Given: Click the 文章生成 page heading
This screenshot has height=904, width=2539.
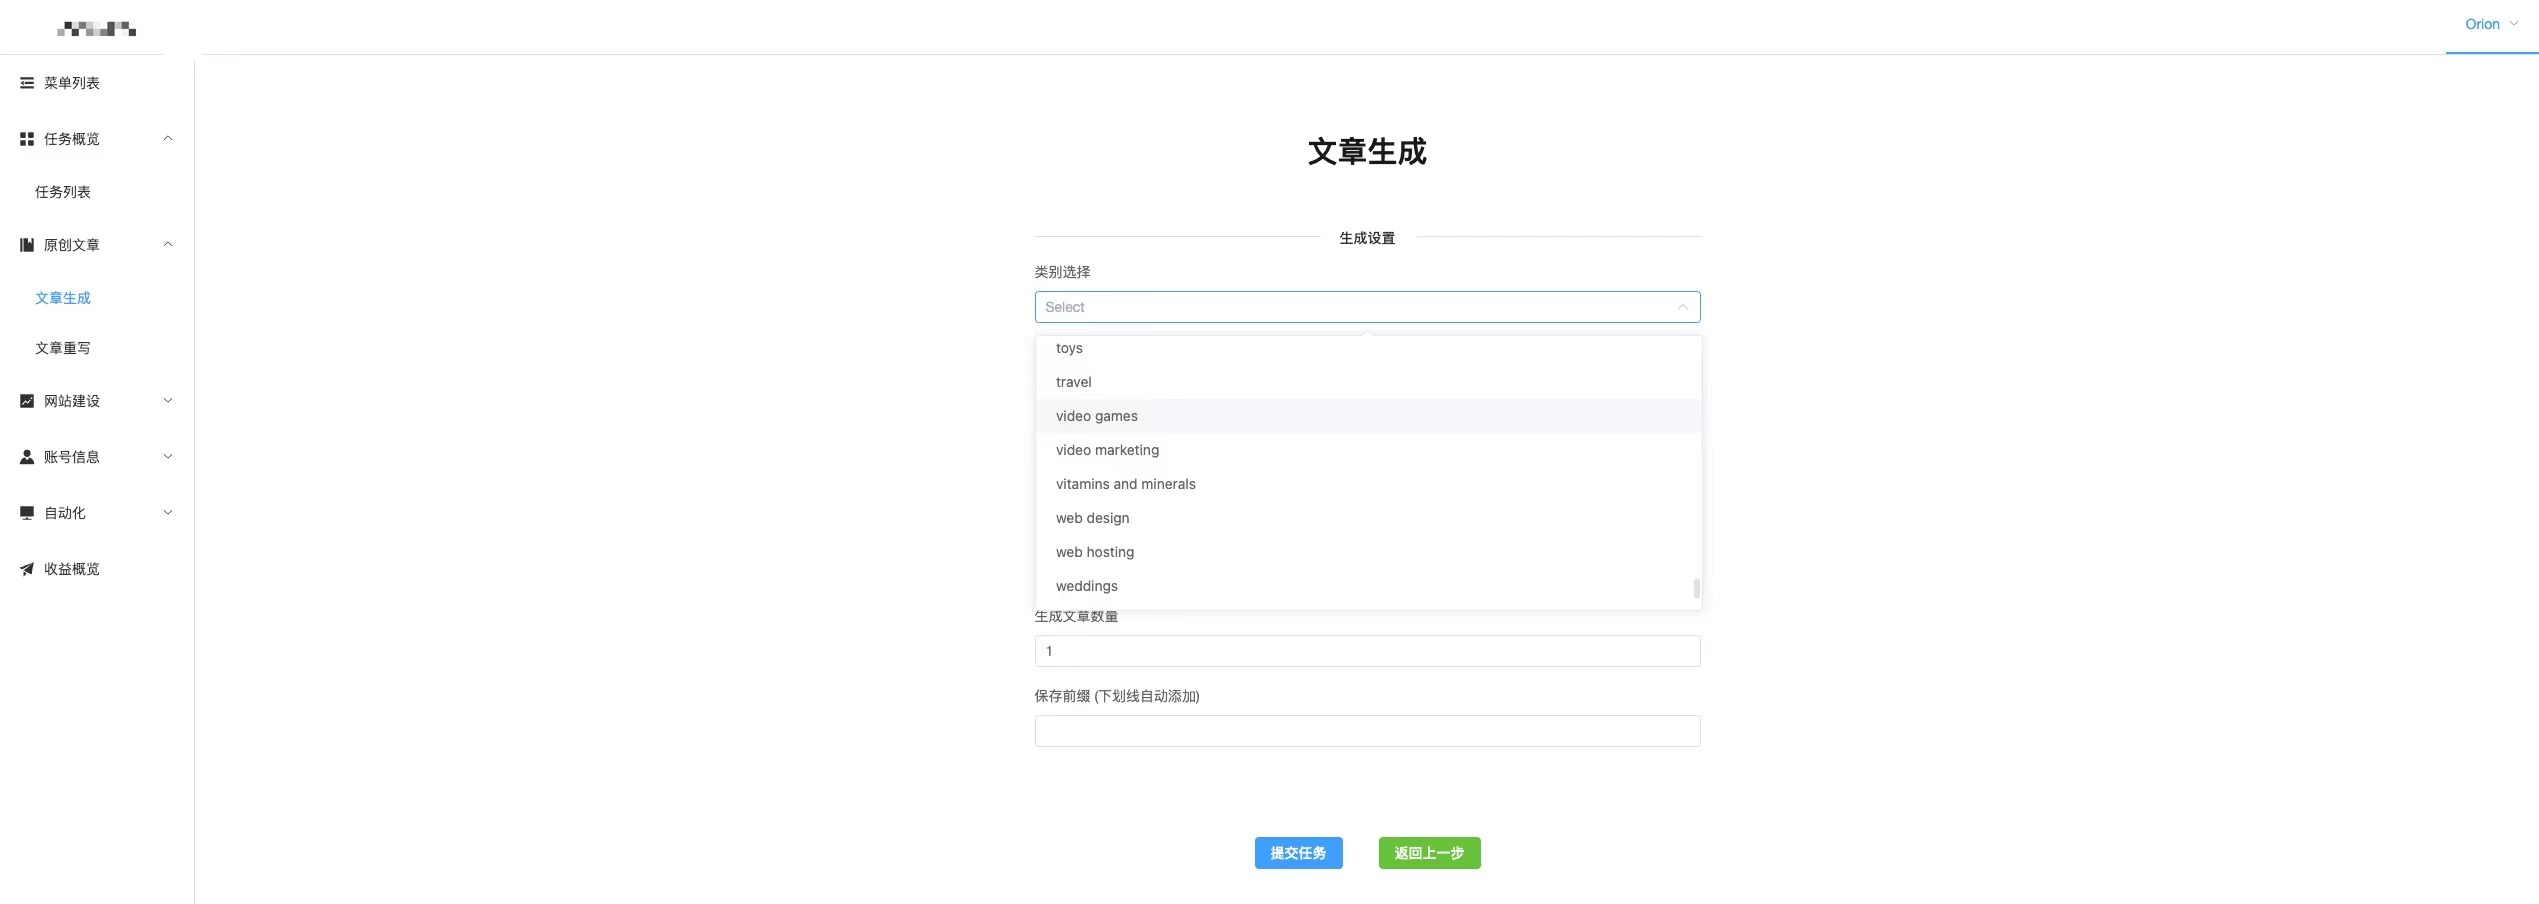Looking at the screenshot, I should (x=1367, y=152).
